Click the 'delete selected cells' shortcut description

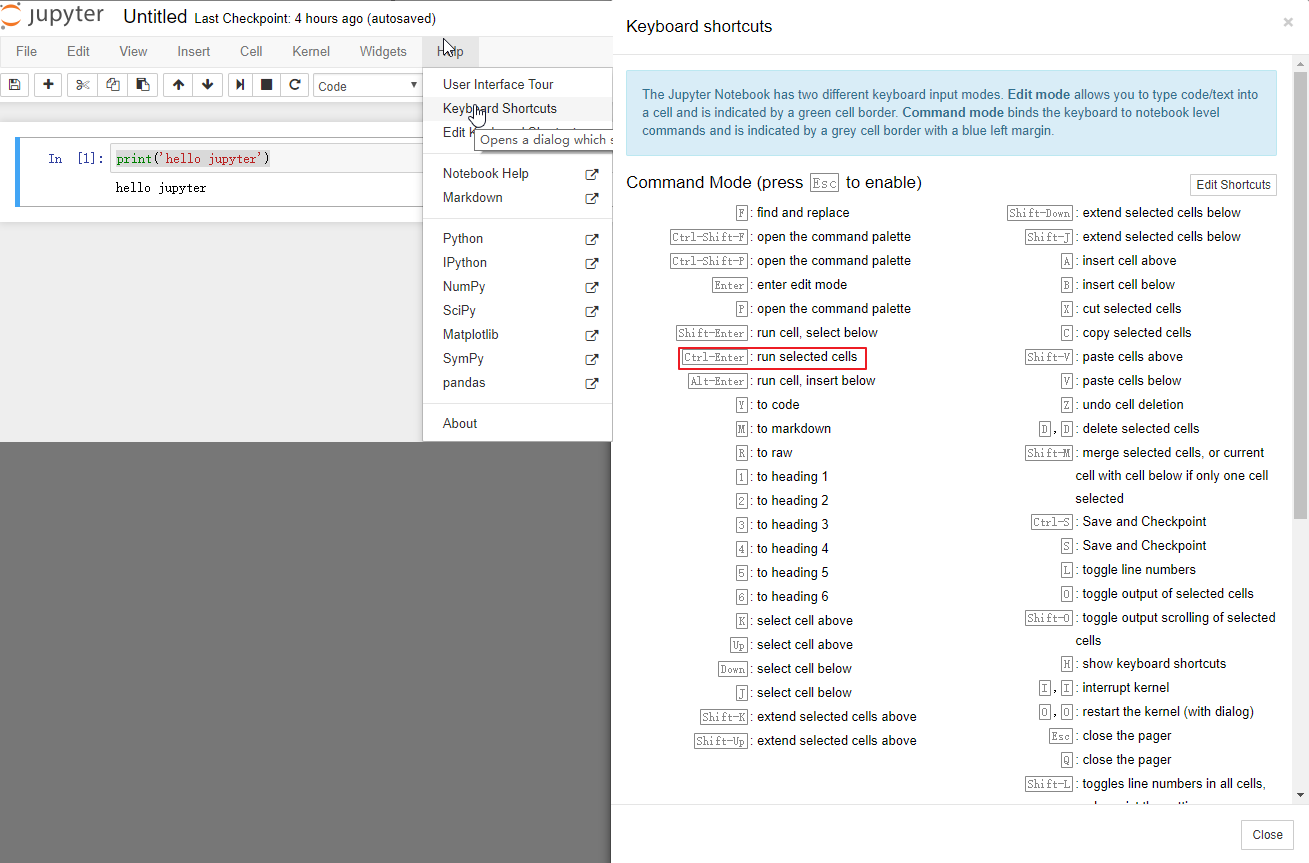(x=1141, y=429)
